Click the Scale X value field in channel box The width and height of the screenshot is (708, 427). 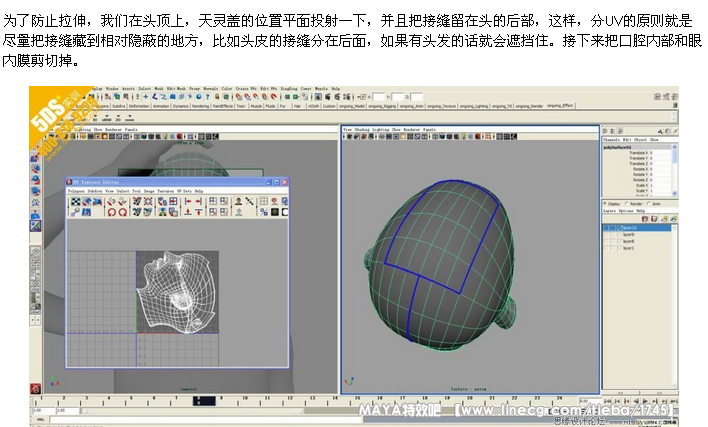(661, 185)
